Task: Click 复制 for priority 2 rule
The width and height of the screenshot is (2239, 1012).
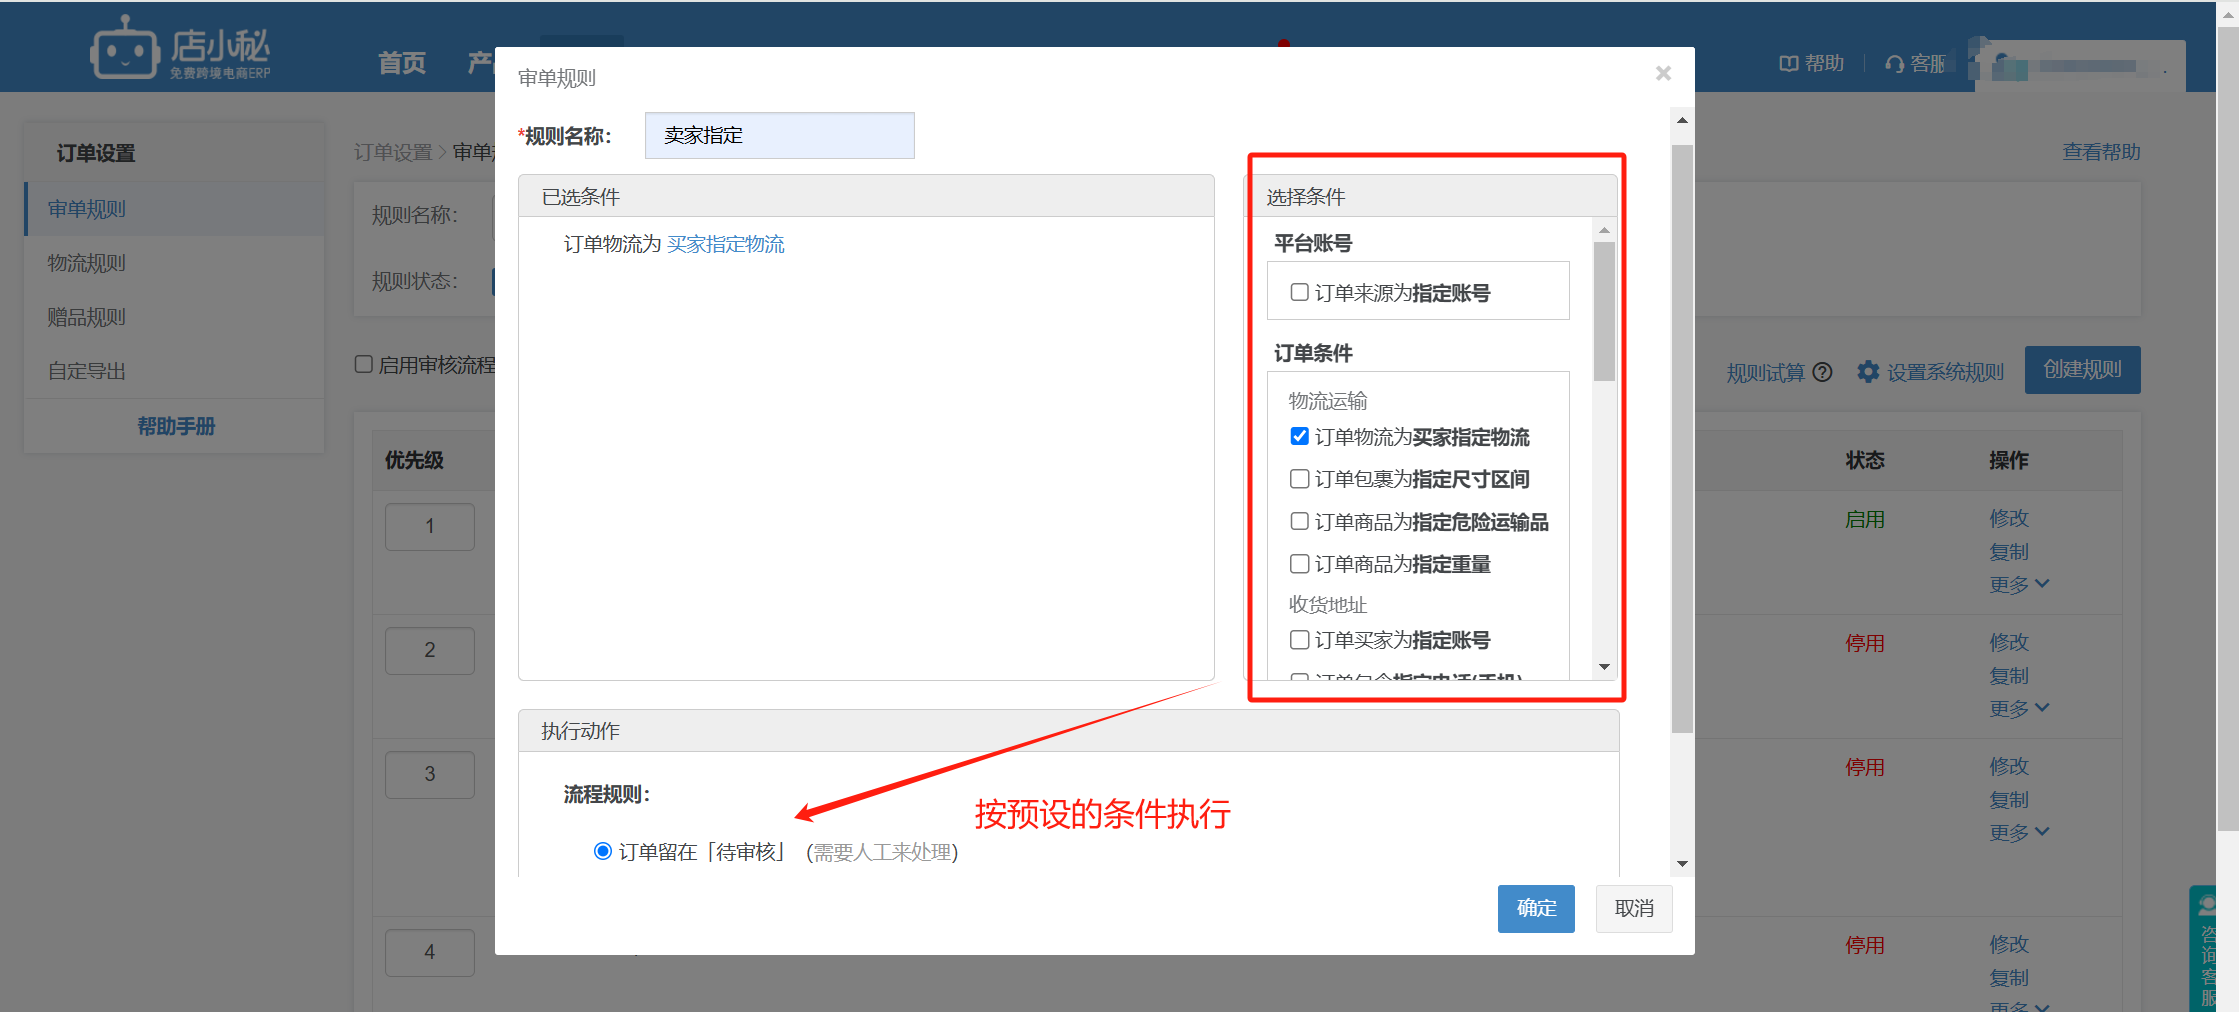Action: [x=2009, y=676]
